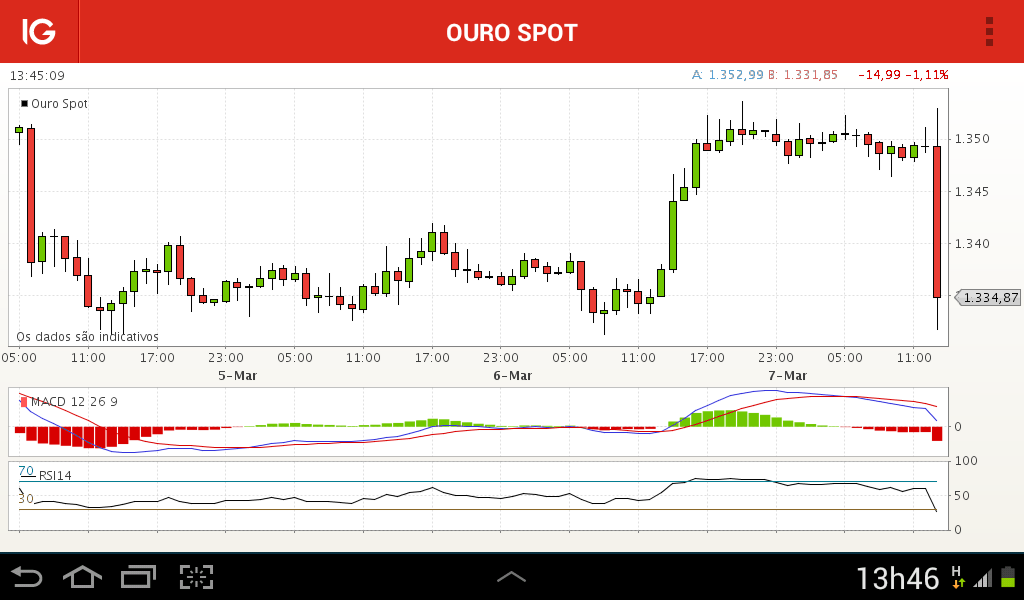This screenshot has width=1024, height=600.
Task: Open the 13h46 clock
Action: (x=897, y=578)
